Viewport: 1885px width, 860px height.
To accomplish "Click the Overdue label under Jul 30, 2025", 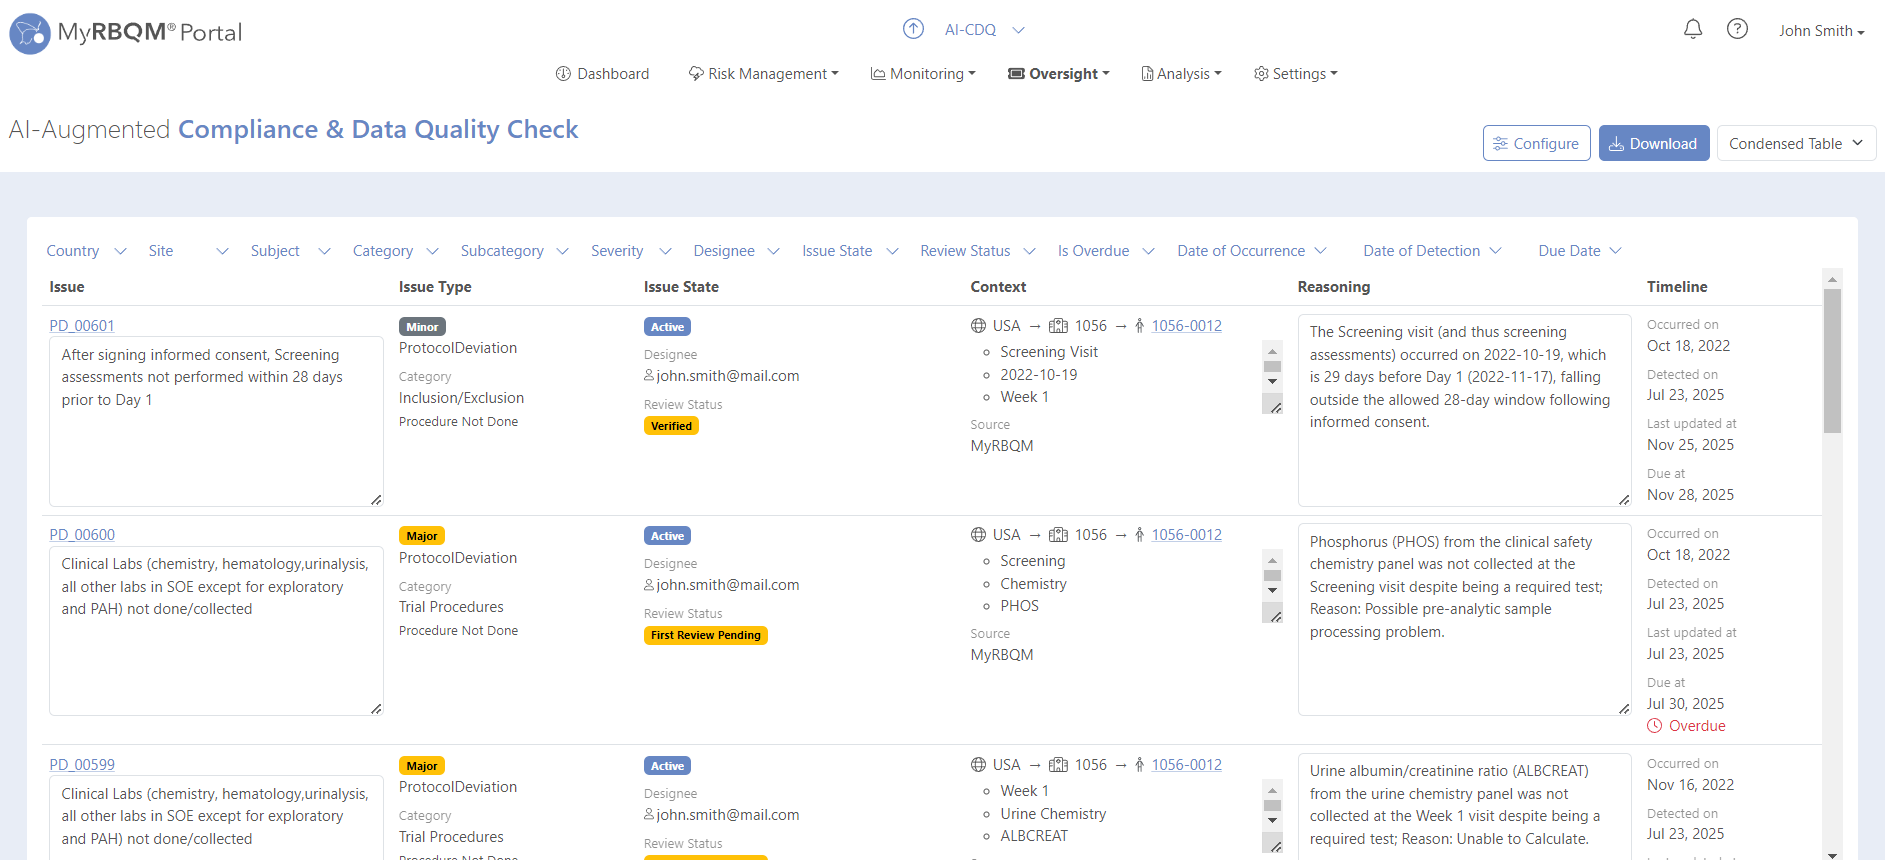I will click(1697, 726).
